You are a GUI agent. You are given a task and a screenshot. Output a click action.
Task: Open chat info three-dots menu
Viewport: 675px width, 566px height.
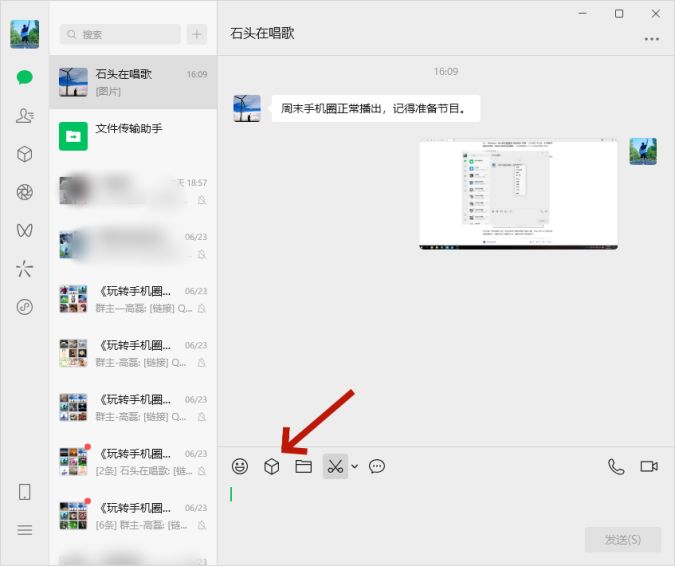click(652, 39)
